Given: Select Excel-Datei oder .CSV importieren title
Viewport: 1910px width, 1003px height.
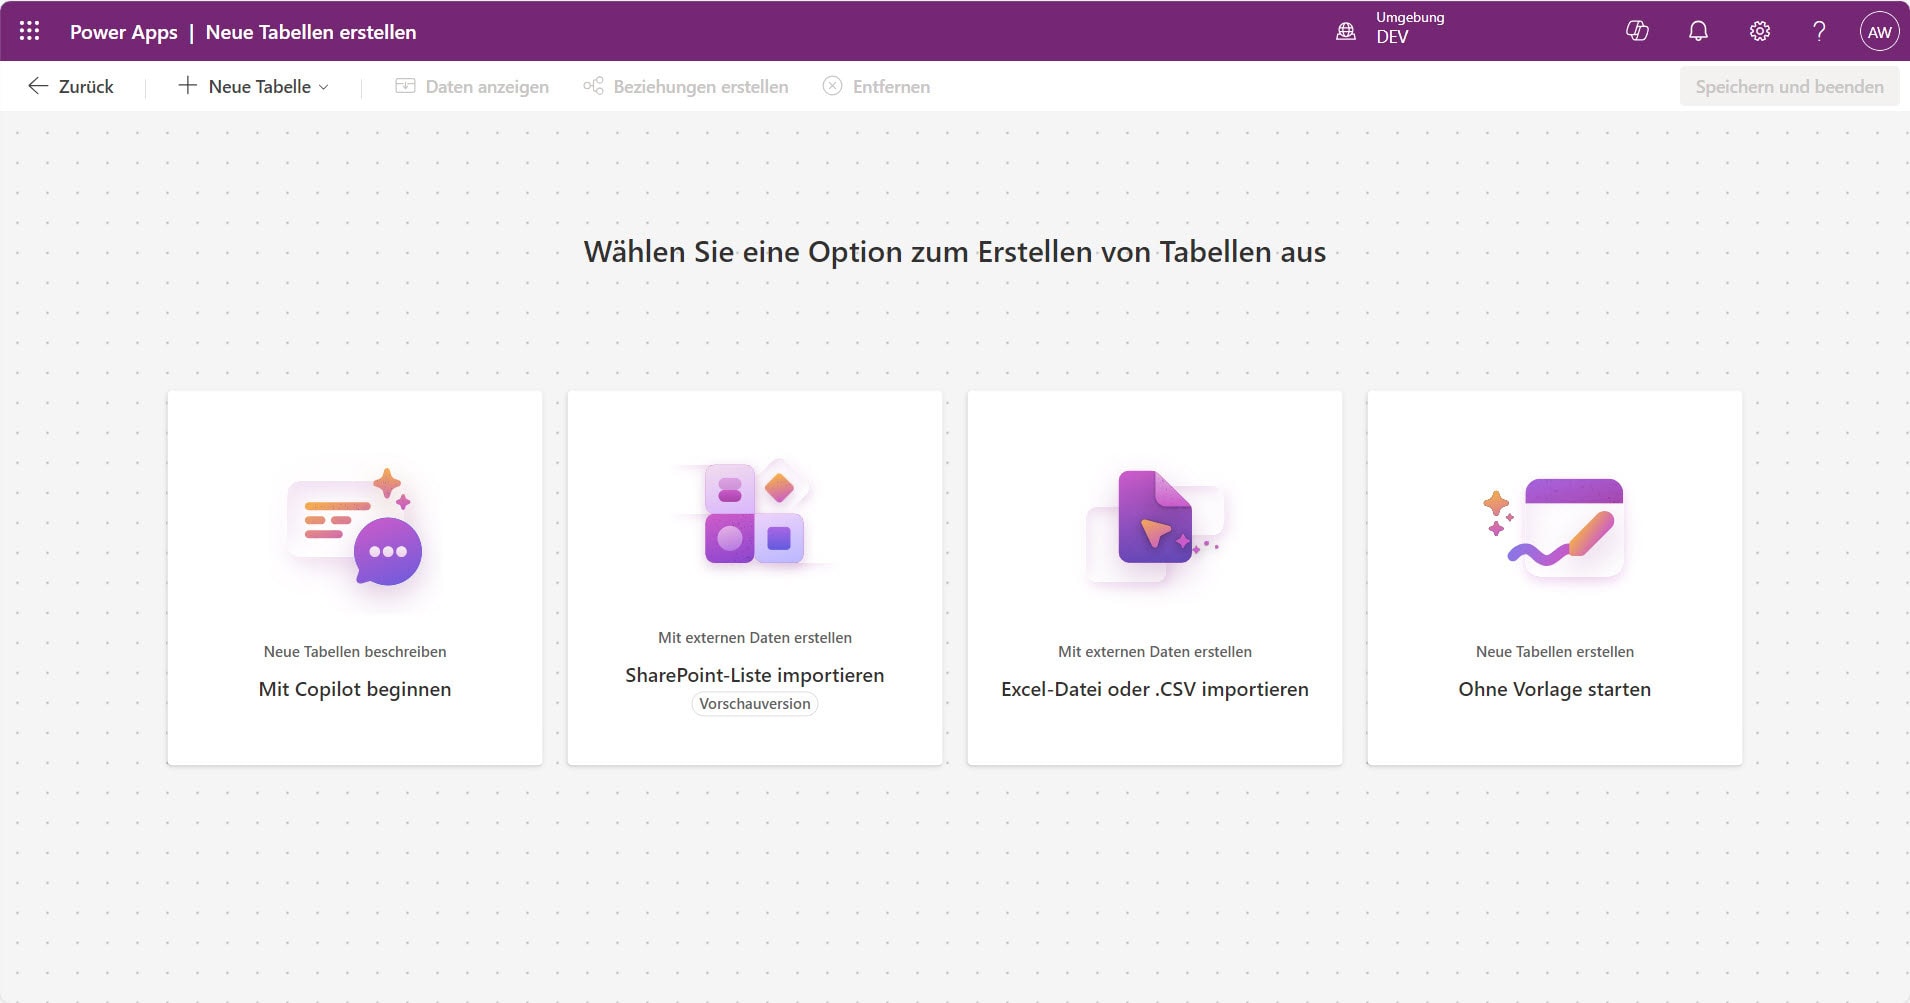Looking at the screenshot, I should point(1155,689).
